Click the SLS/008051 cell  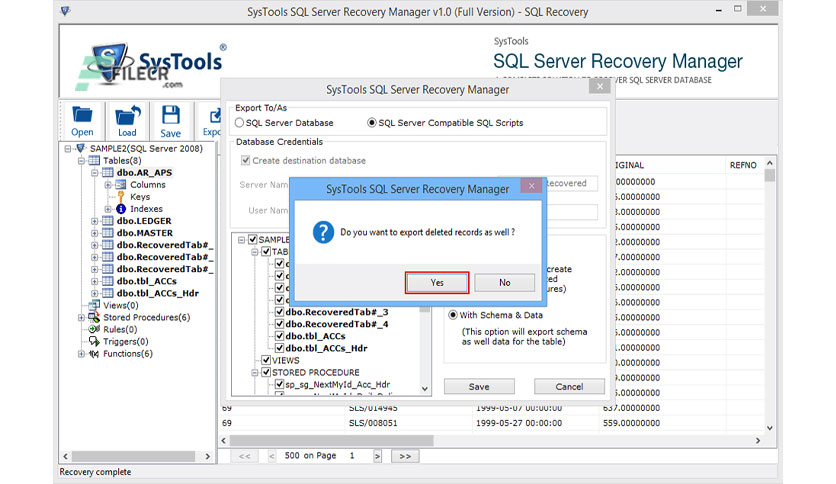pyautogui.click(x=373, y=423)
